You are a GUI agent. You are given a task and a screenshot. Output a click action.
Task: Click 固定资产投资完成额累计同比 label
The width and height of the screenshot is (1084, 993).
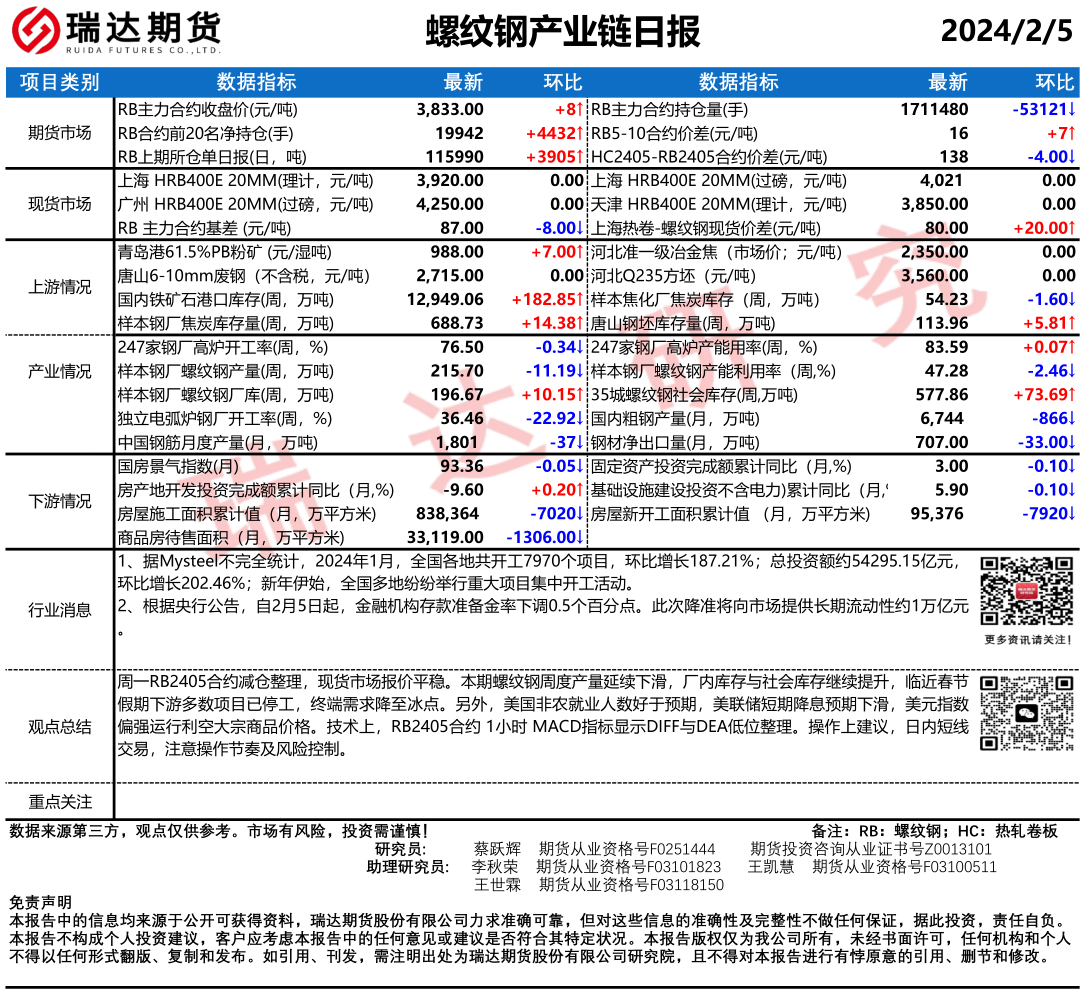point(722,466)
